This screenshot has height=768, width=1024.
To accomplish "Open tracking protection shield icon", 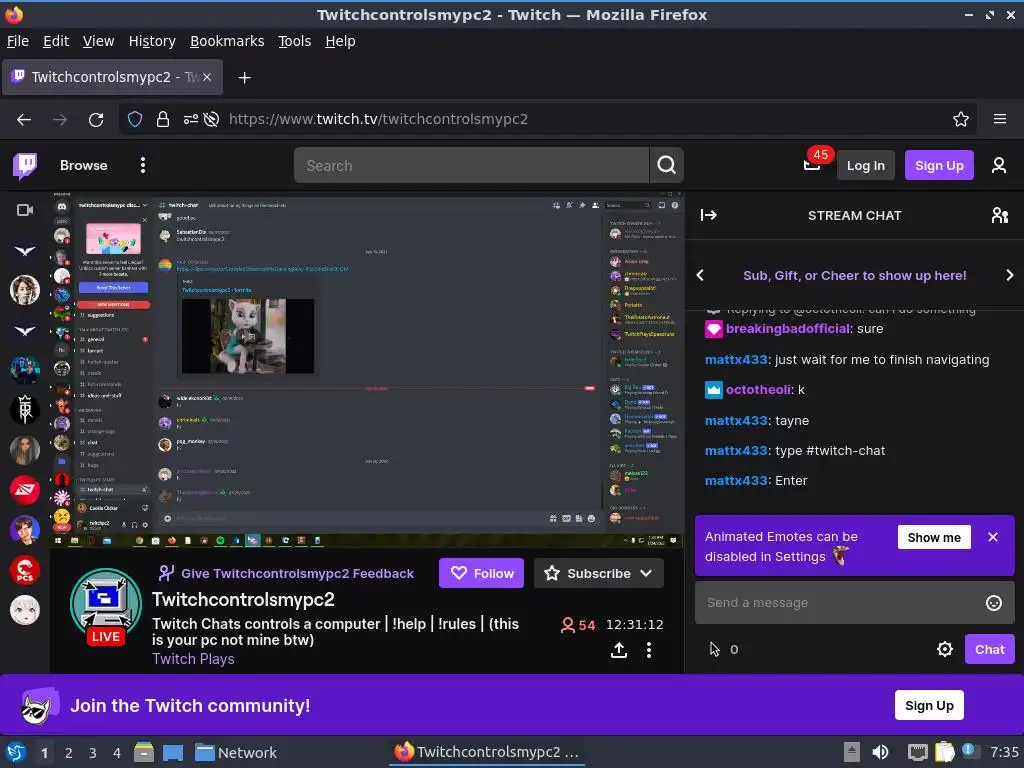I will [135, 119].
